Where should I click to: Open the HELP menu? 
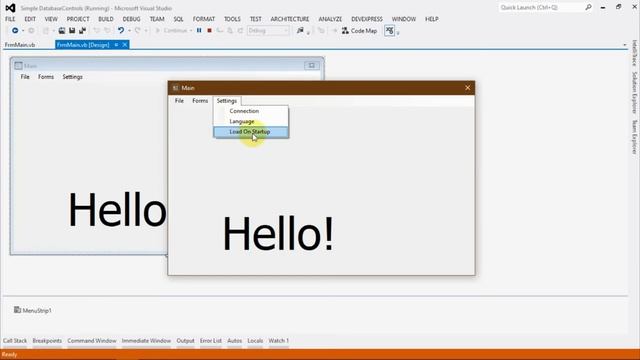[431, 19]
